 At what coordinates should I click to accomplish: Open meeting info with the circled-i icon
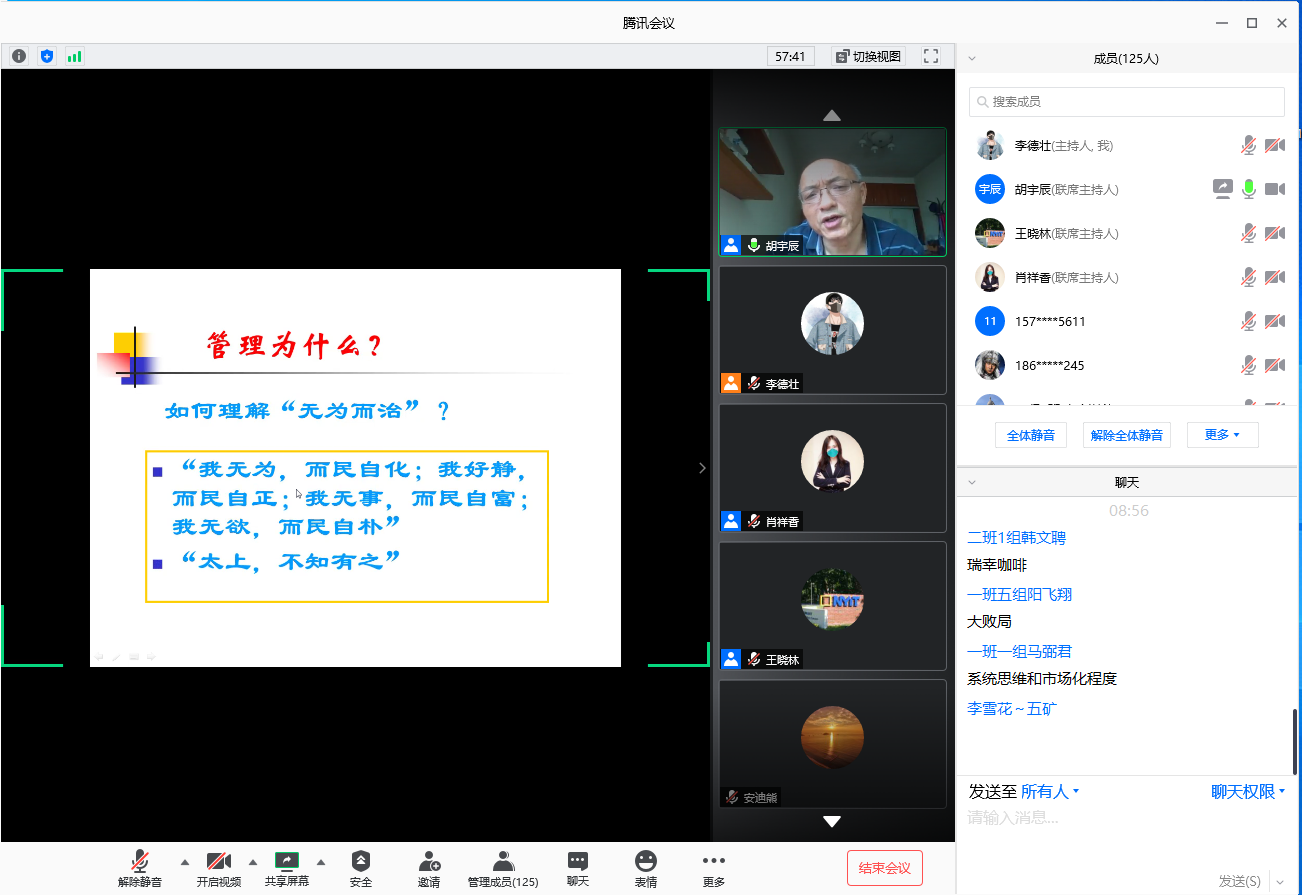(x=18, y=56)
